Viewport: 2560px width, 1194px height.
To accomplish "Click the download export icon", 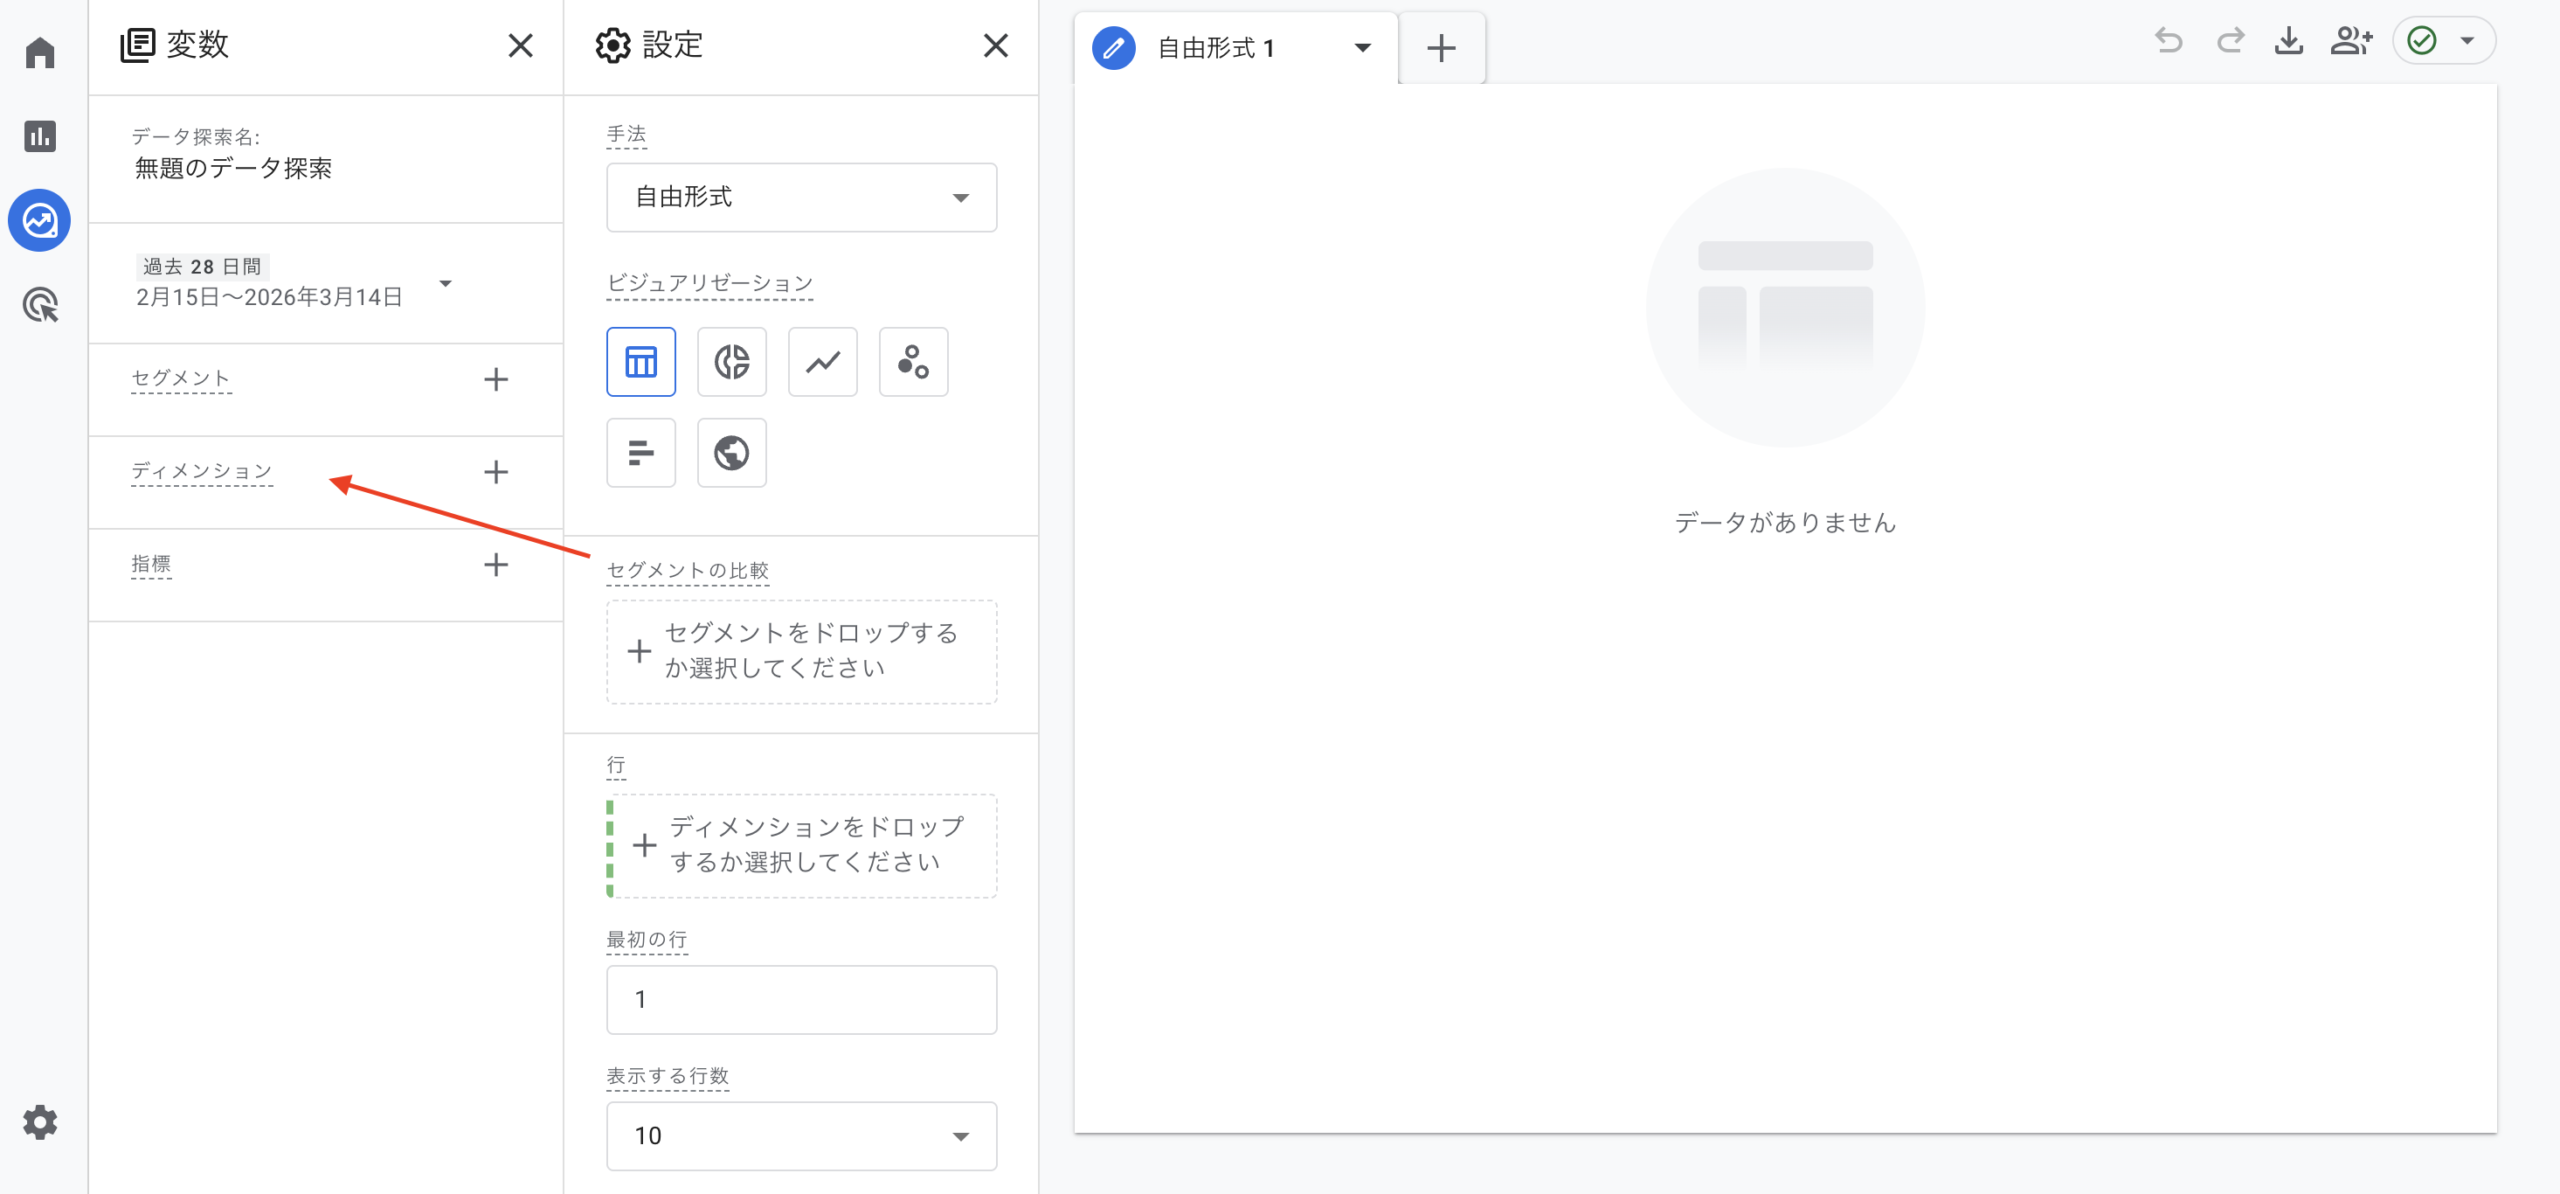I will [x=2288, y=41].
